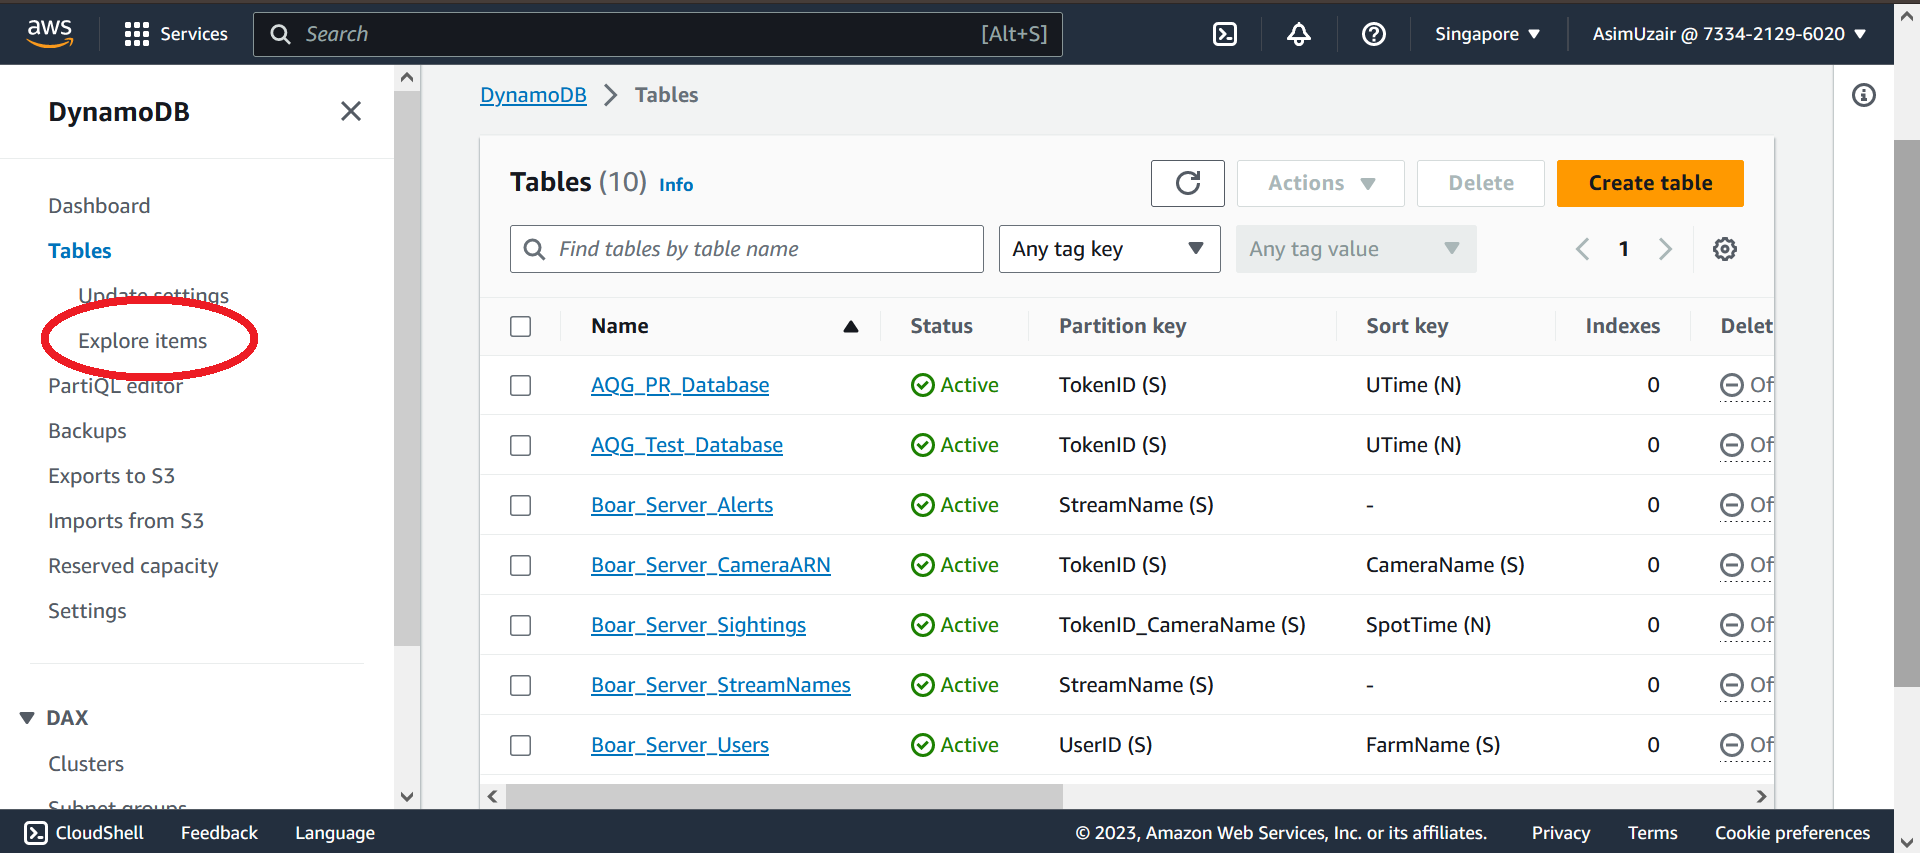Viewport: 1920px width, 853px height.
Task: Check the AQG_Test_Database row checkbox
Action: [x=521, y=445]
